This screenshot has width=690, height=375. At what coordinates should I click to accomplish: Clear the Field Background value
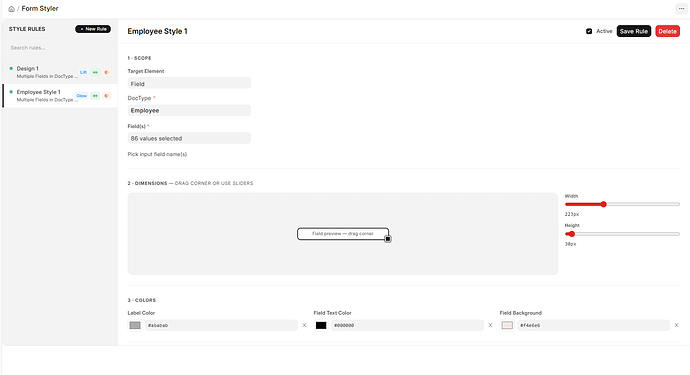(x=676, y=325)
